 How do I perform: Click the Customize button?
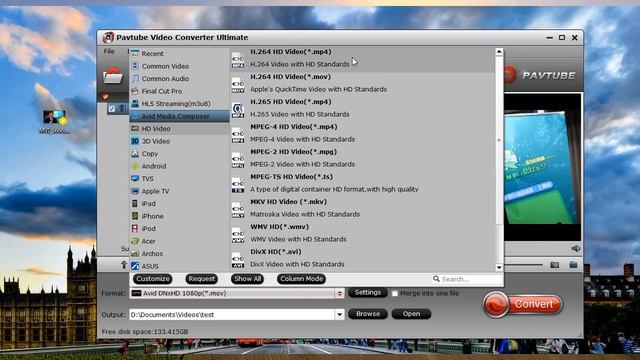(x=153, y=279)
